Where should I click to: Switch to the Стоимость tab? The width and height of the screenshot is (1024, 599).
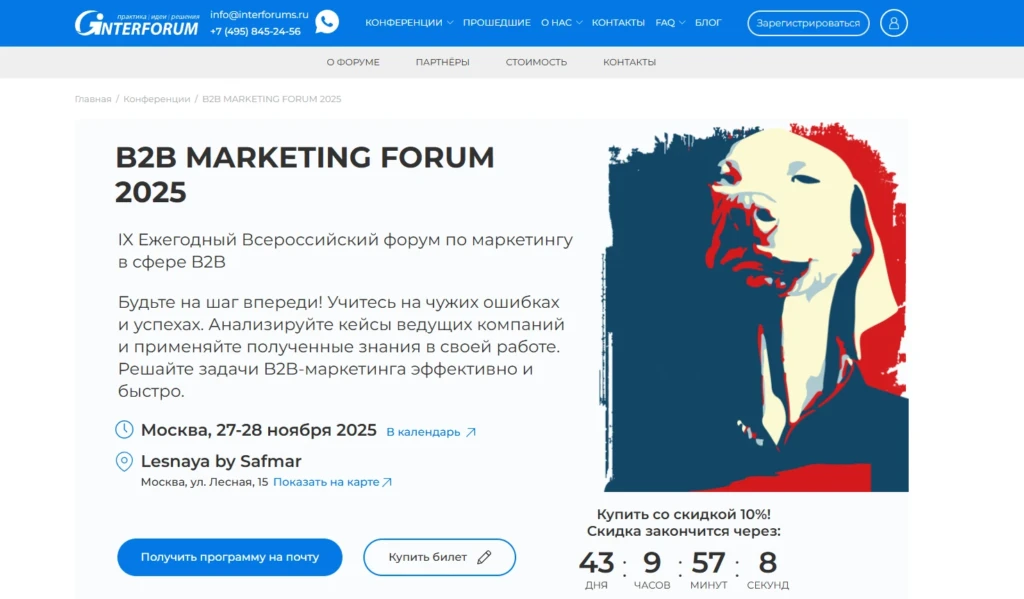click(536, 62)
